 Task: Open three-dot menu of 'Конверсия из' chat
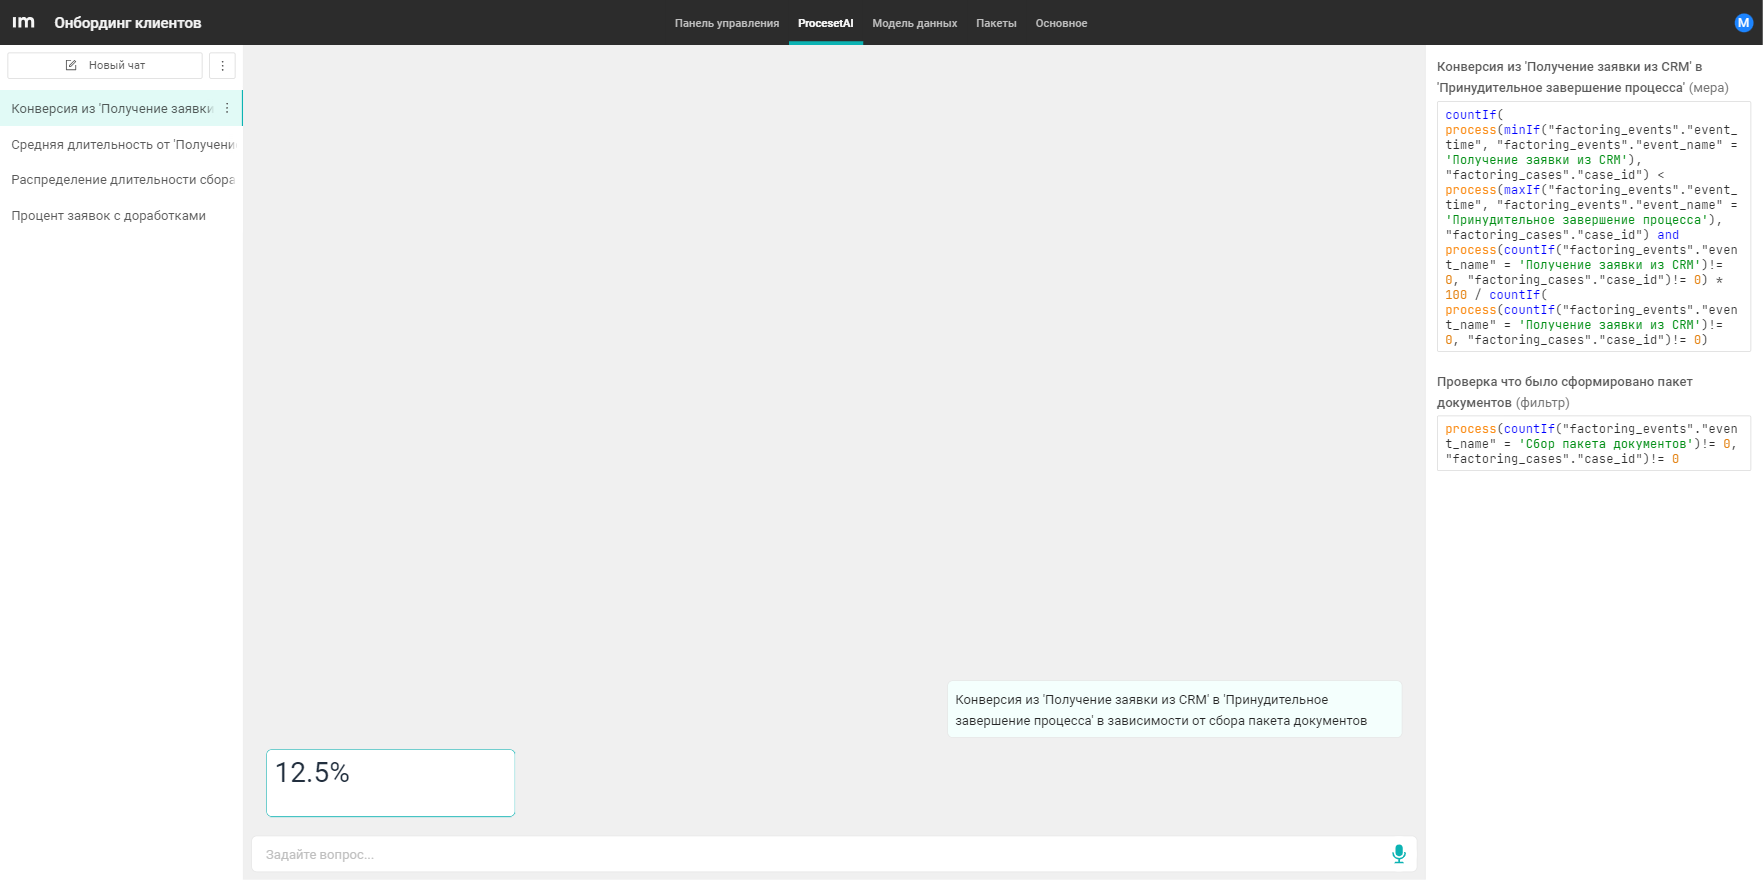227,108
